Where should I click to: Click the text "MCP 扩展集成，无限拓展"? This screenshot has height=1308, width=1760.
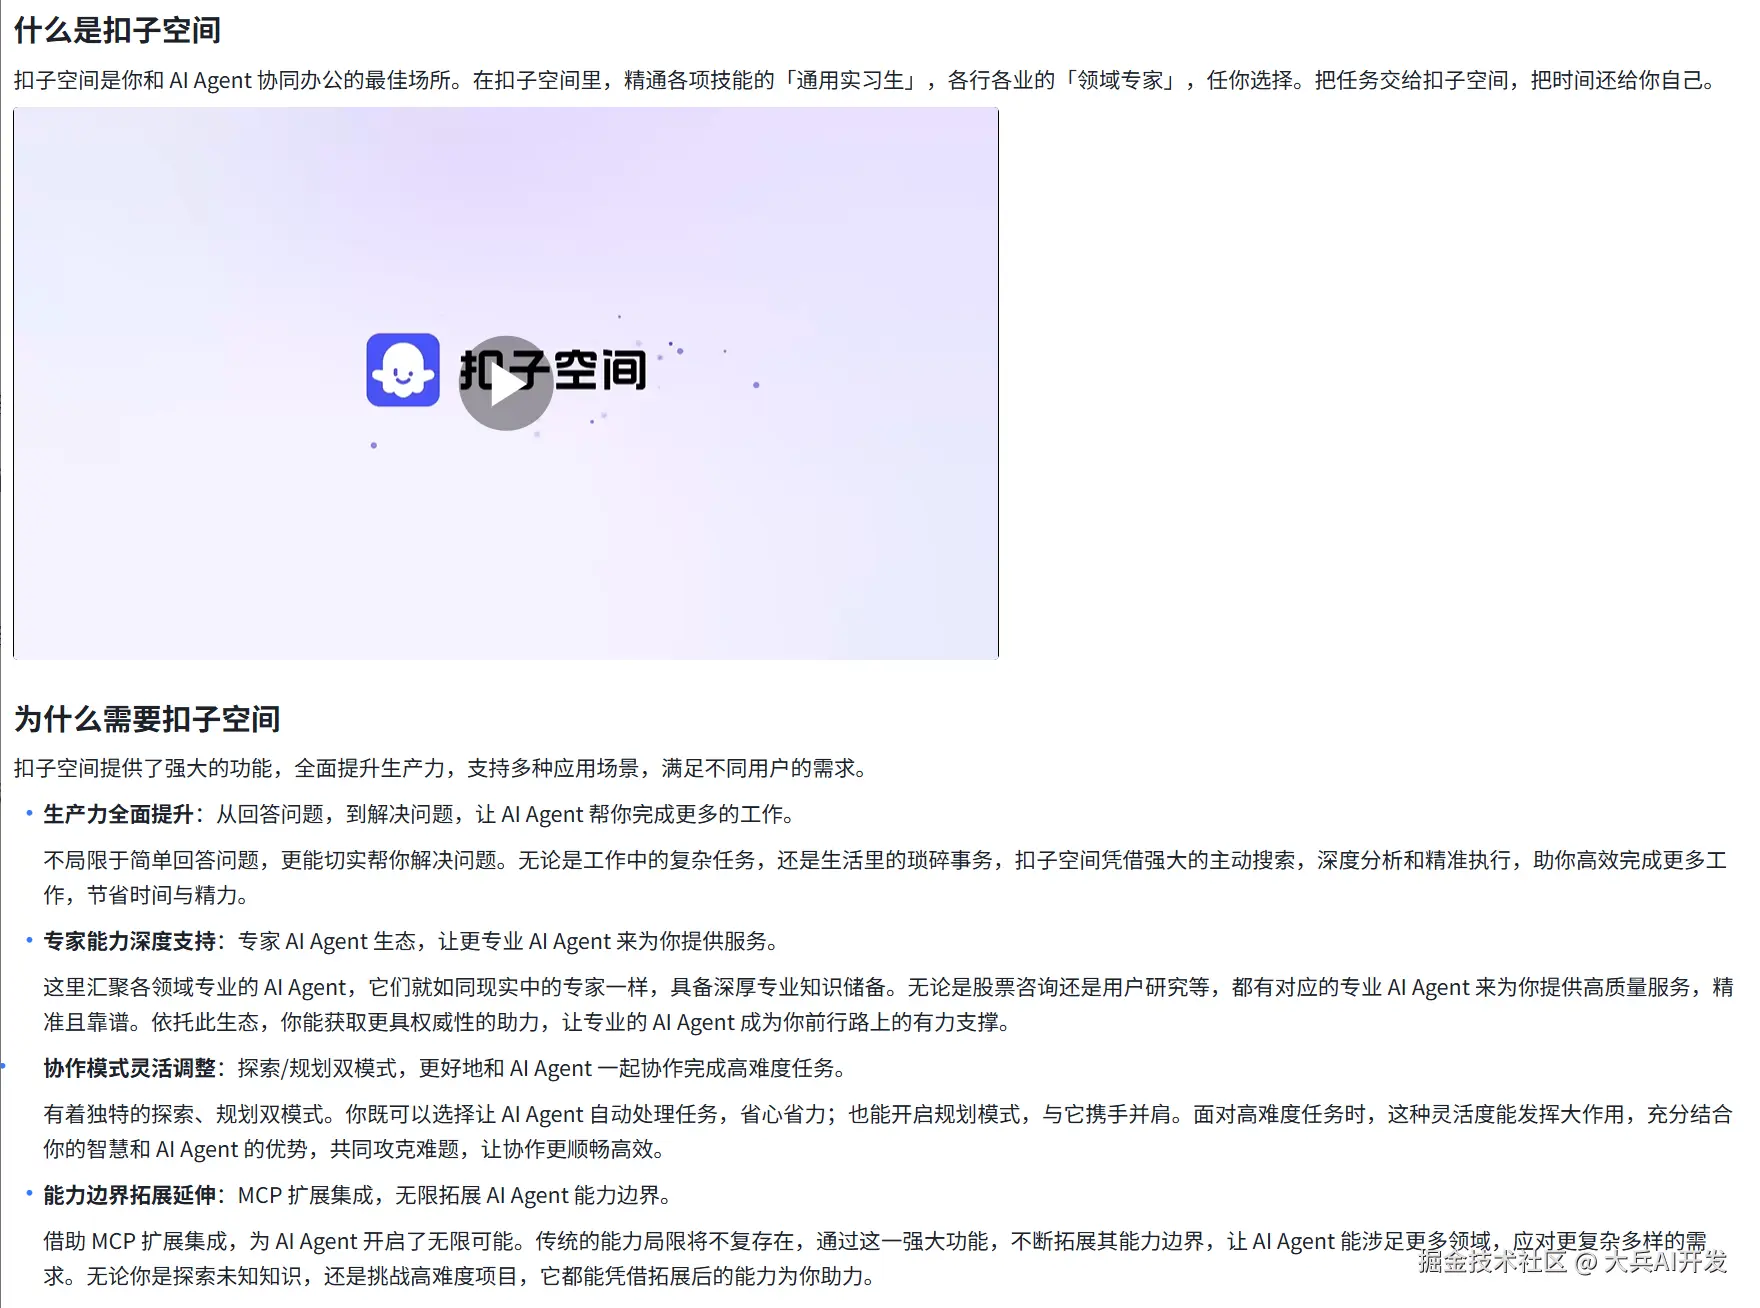click(360, 1195)
